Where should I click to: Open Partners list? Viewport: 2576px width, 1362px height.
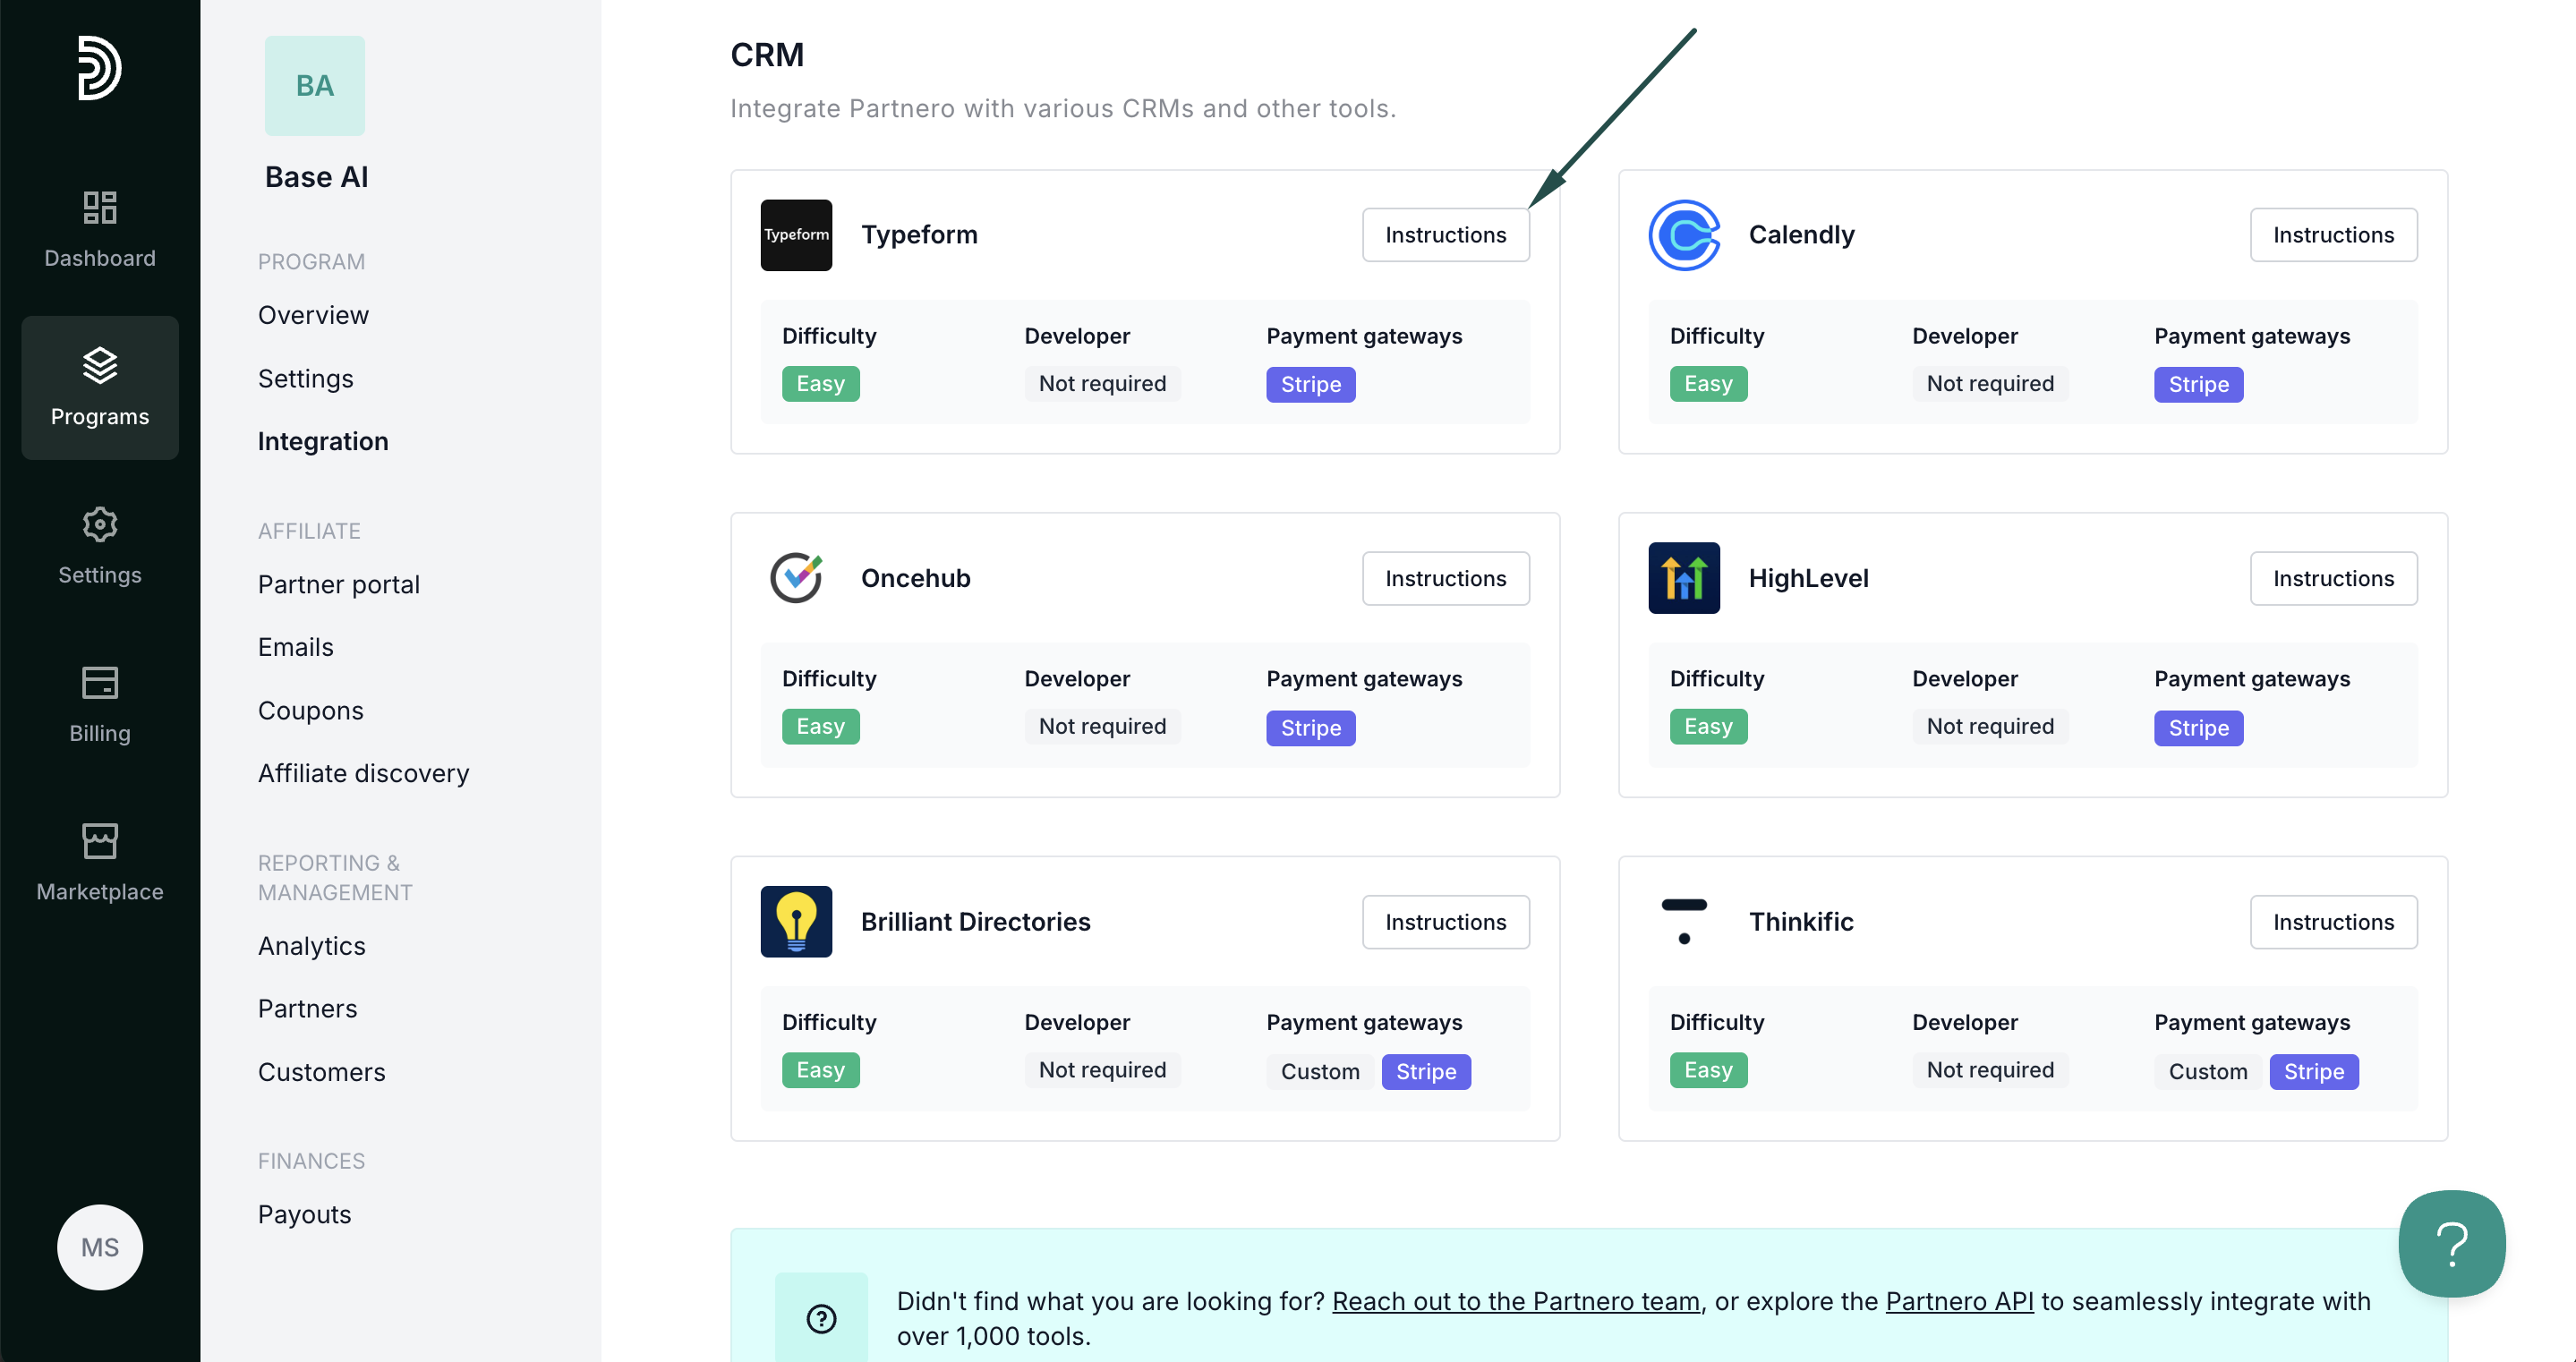click(307, 1008)
